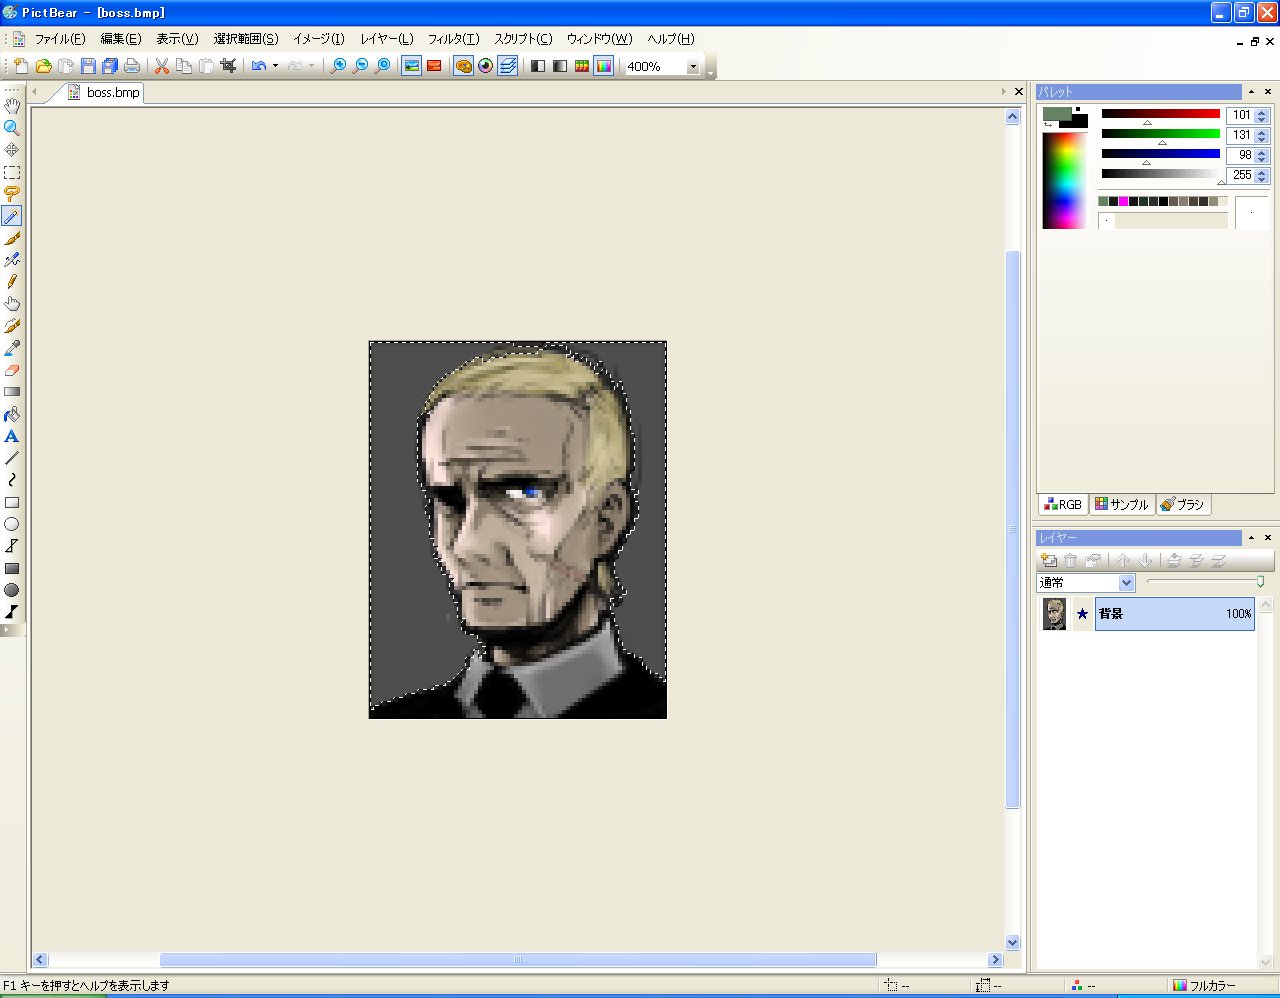Click the Open file folder icon
This screenshot has width=1280, height=998.
pos(44,66)
